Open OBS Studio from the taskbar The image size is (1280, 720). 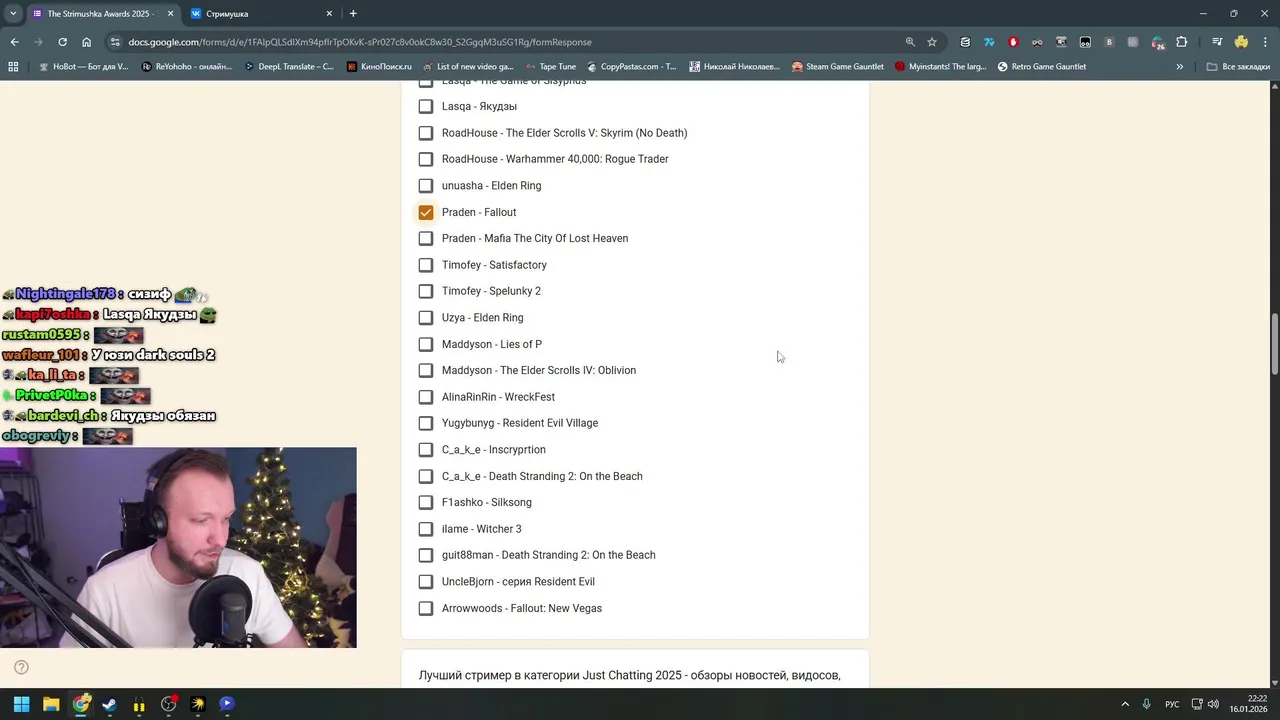168,704
